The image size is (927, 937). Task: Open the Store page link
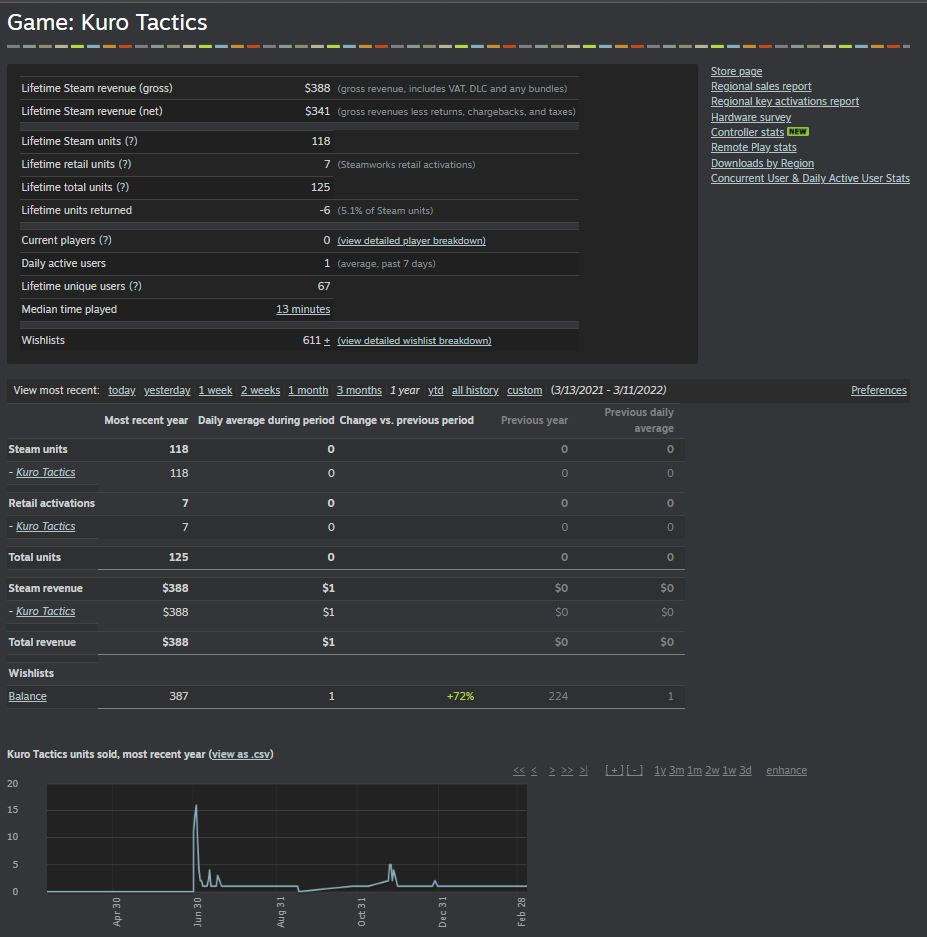click(x=736, y=71)
